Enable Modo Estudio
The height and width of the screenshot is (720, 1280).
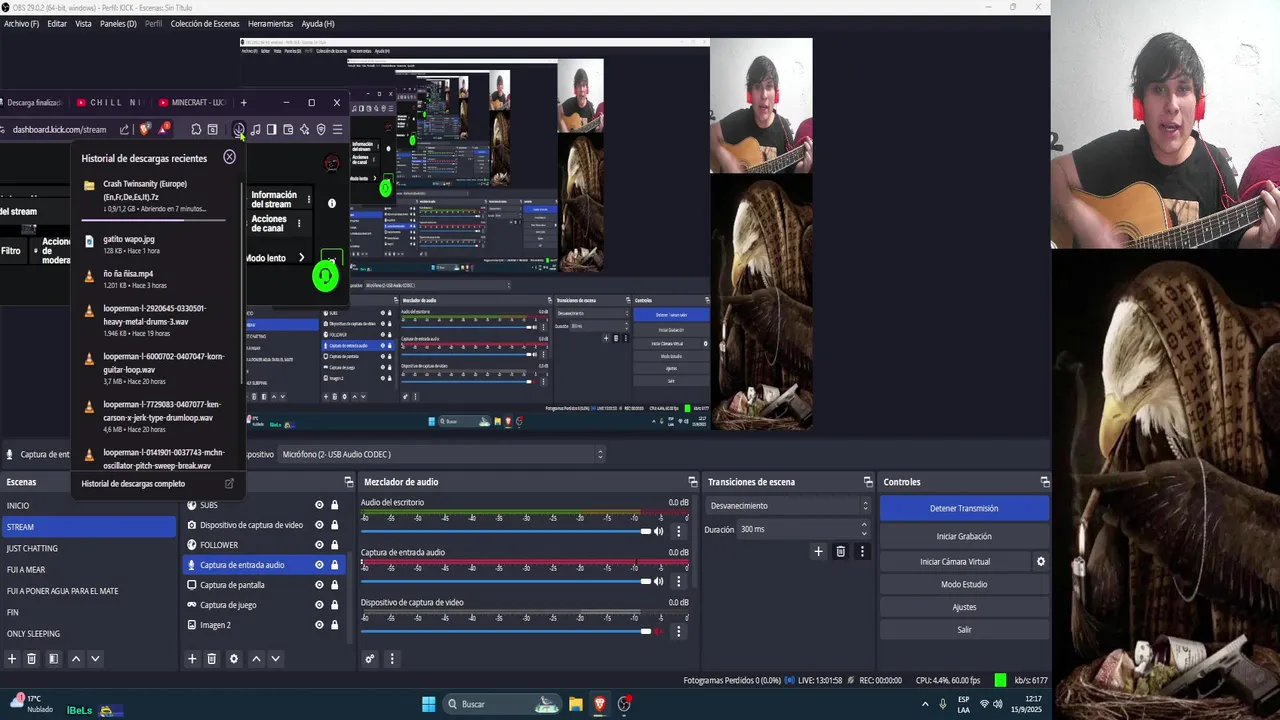click(964, 584)
